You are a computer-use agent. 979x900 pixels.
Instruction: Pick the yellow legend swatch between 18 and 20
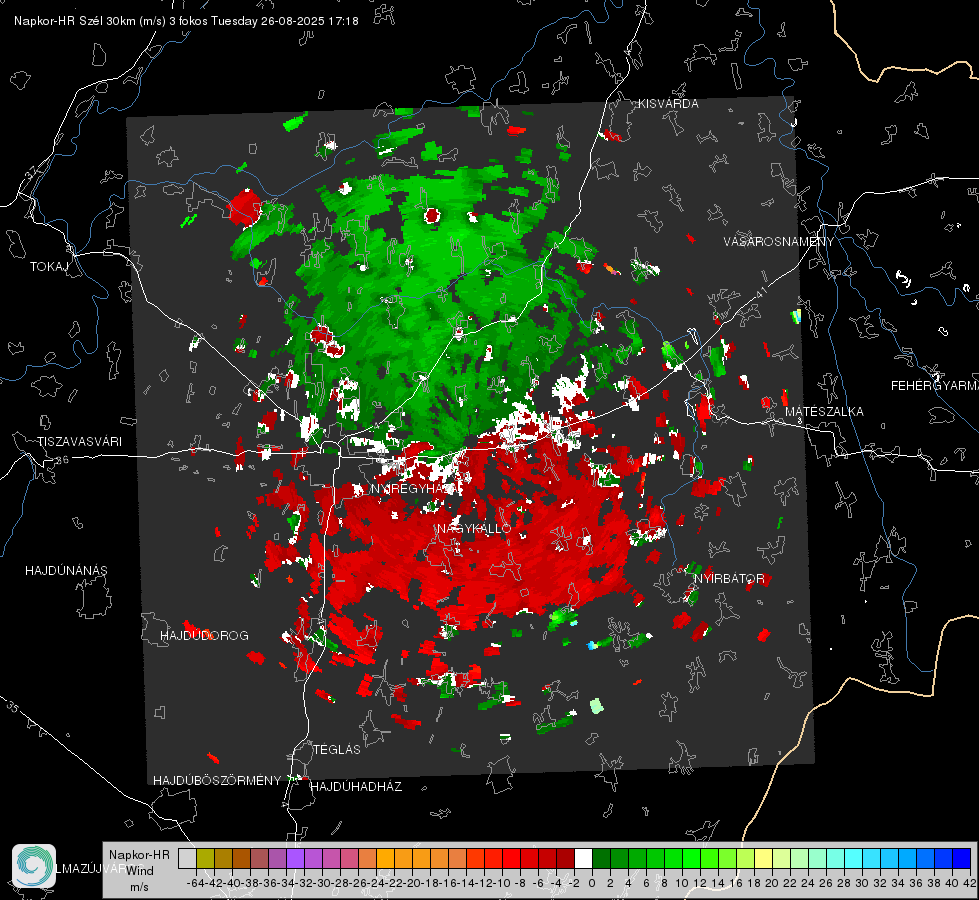pyautogui.click(x=764, y=859)
